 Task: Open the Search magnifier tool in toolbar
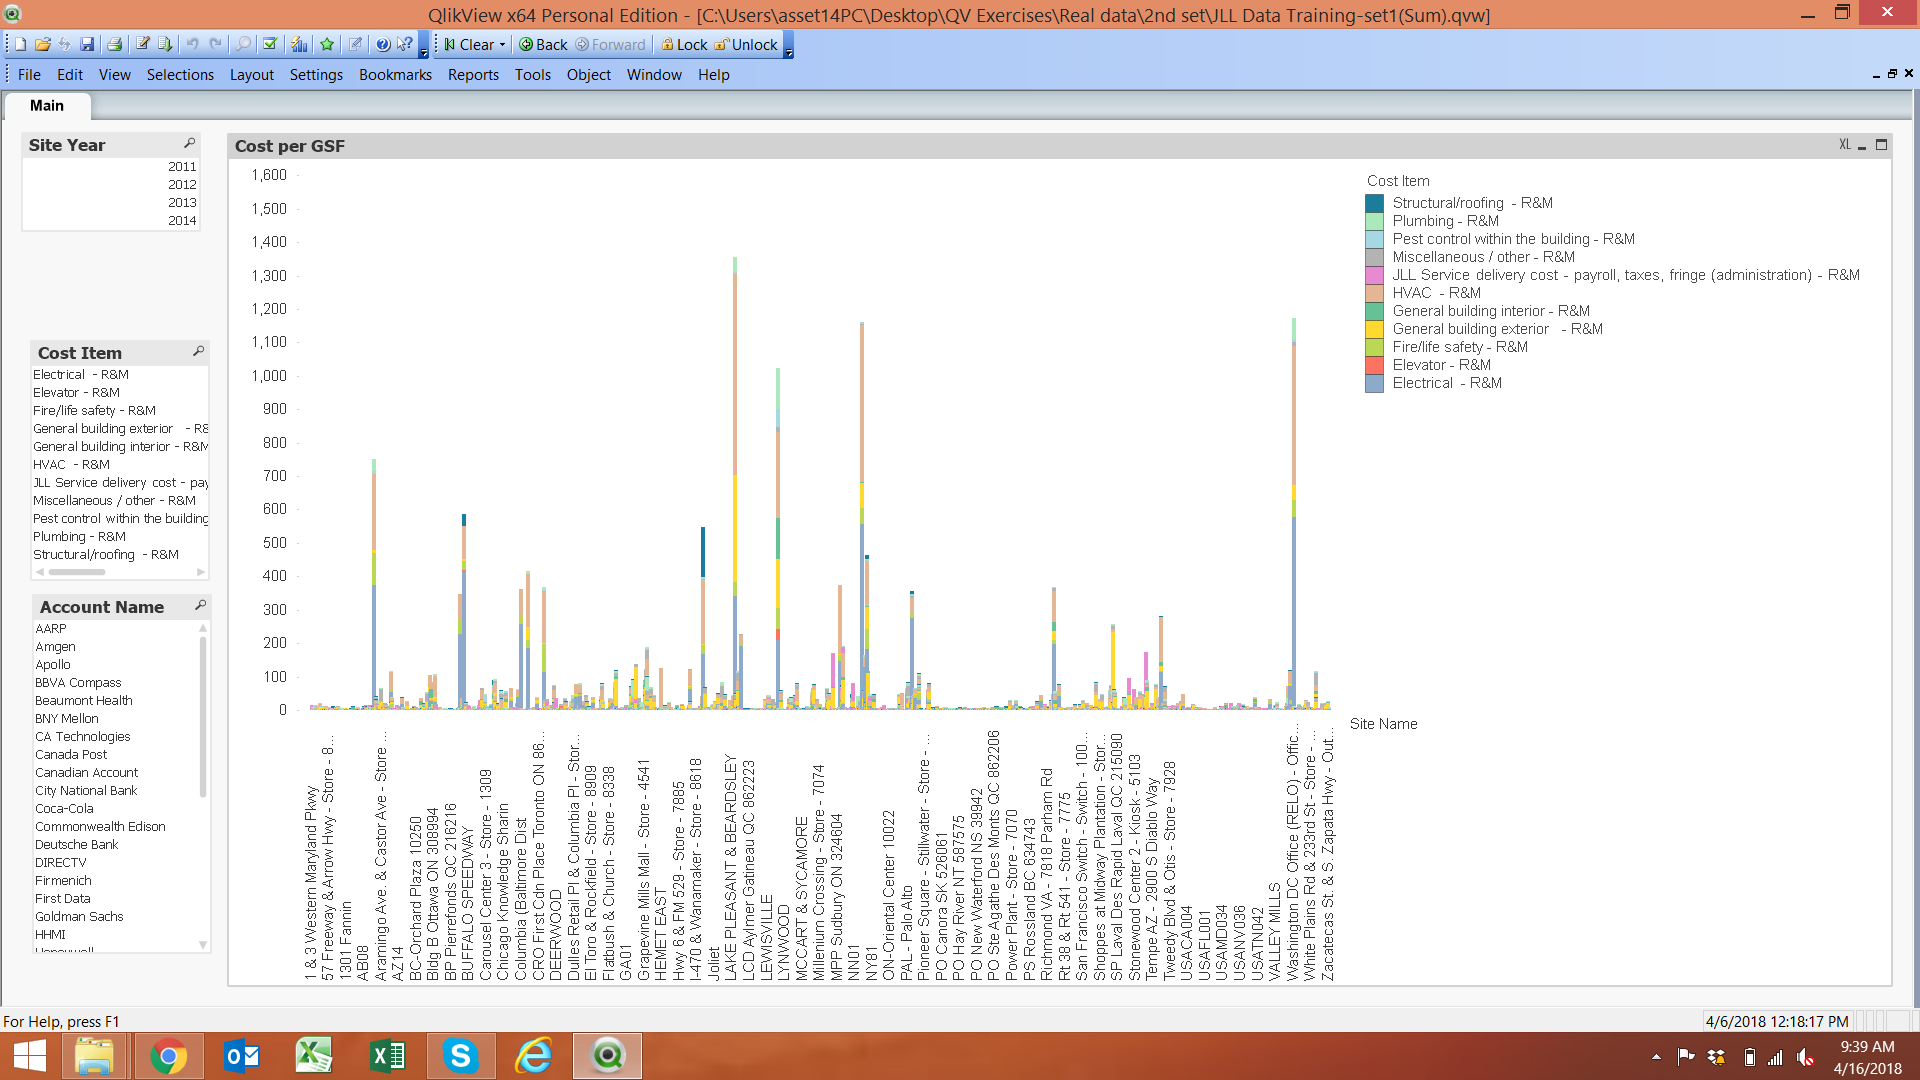coord(243,45)
